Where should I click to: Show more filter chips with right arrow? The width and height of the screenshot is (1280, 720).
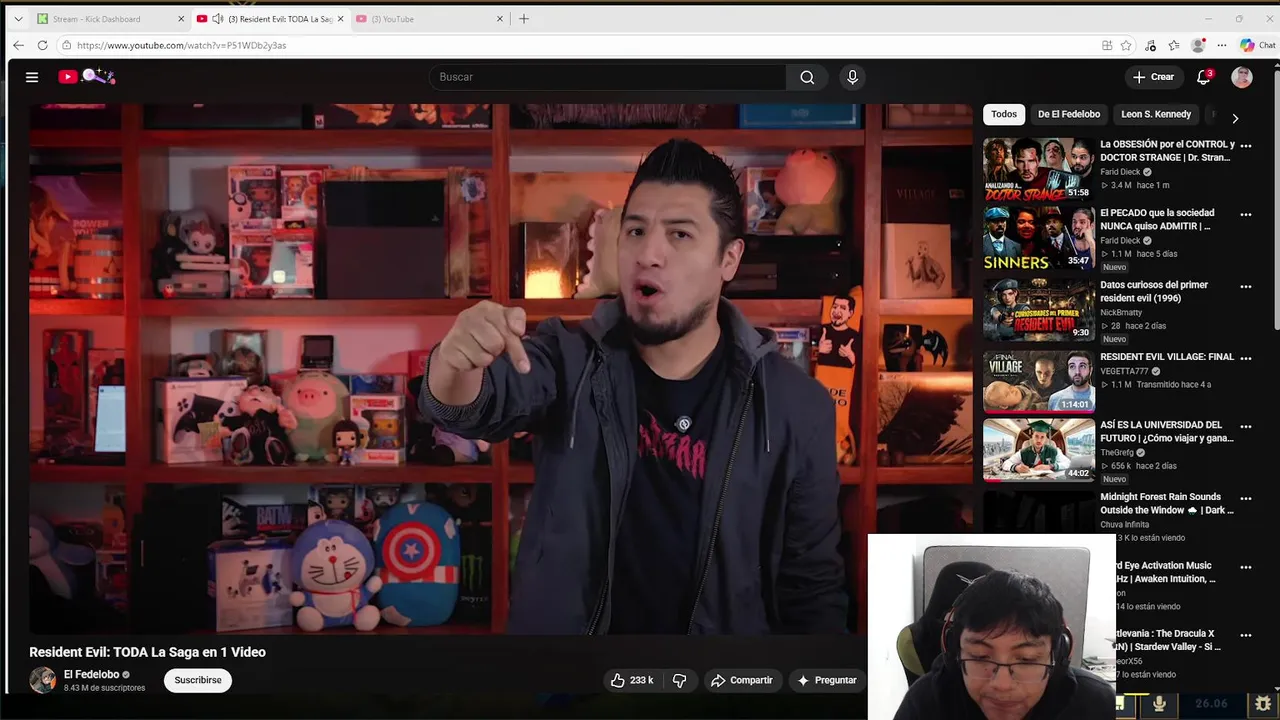pyautogui.click(x=1235, y=118)
